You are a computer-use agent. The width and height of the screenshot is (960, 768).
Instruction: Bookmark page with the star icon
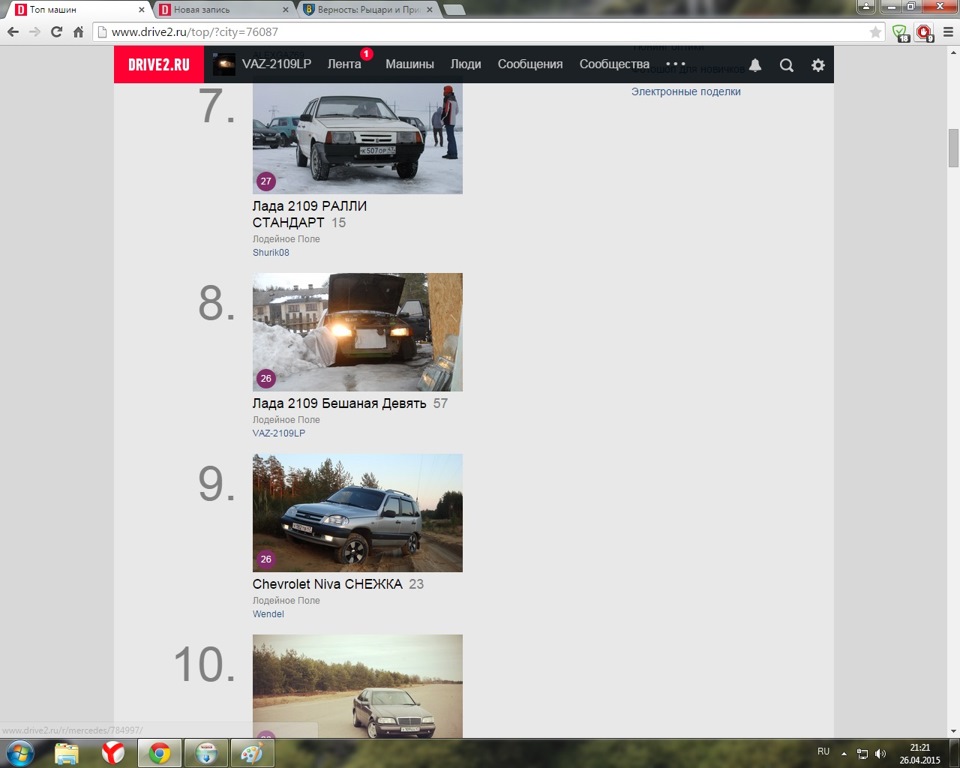tap(876, 32)
